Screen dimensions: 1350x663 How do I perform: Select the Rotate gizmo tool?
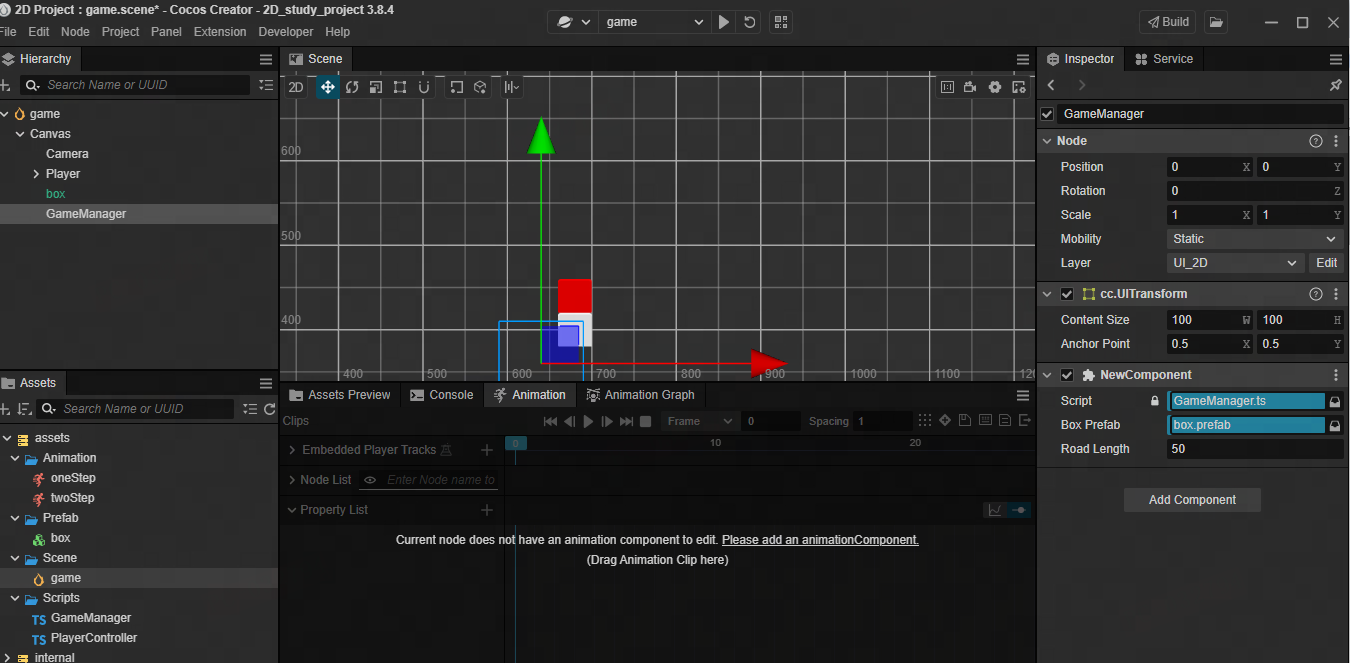click(352, 87)
